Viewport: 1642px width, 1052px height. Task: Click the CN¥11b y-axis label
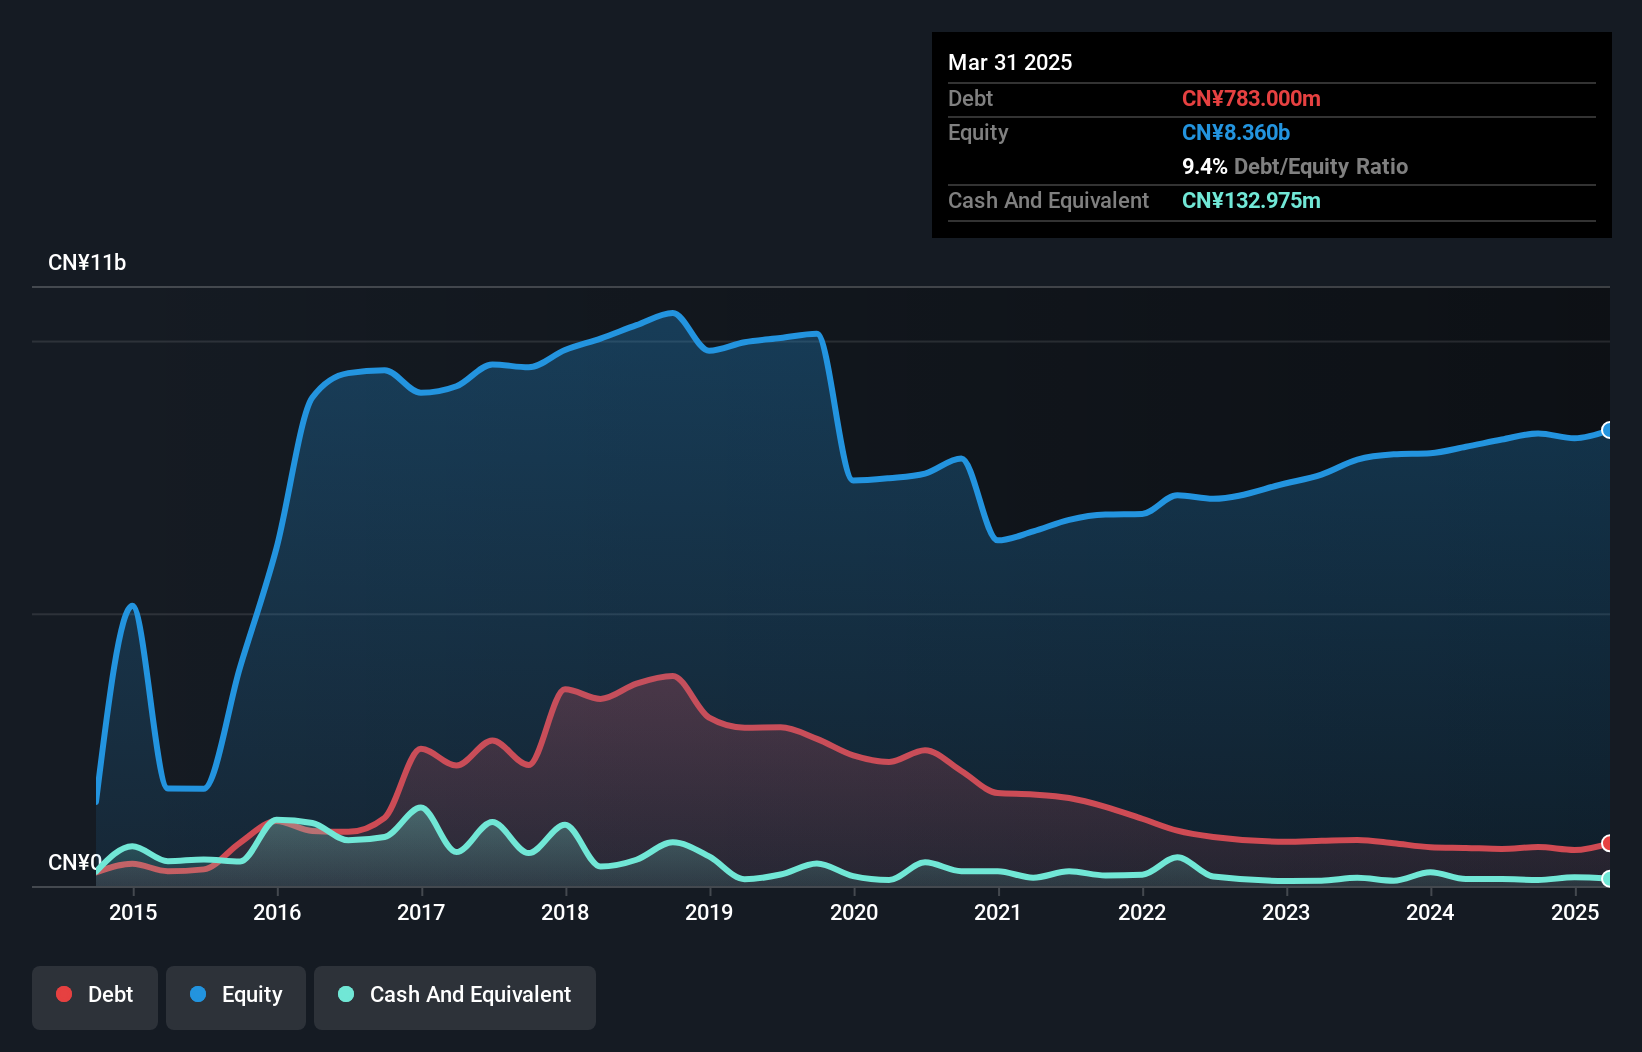point(87,263)
